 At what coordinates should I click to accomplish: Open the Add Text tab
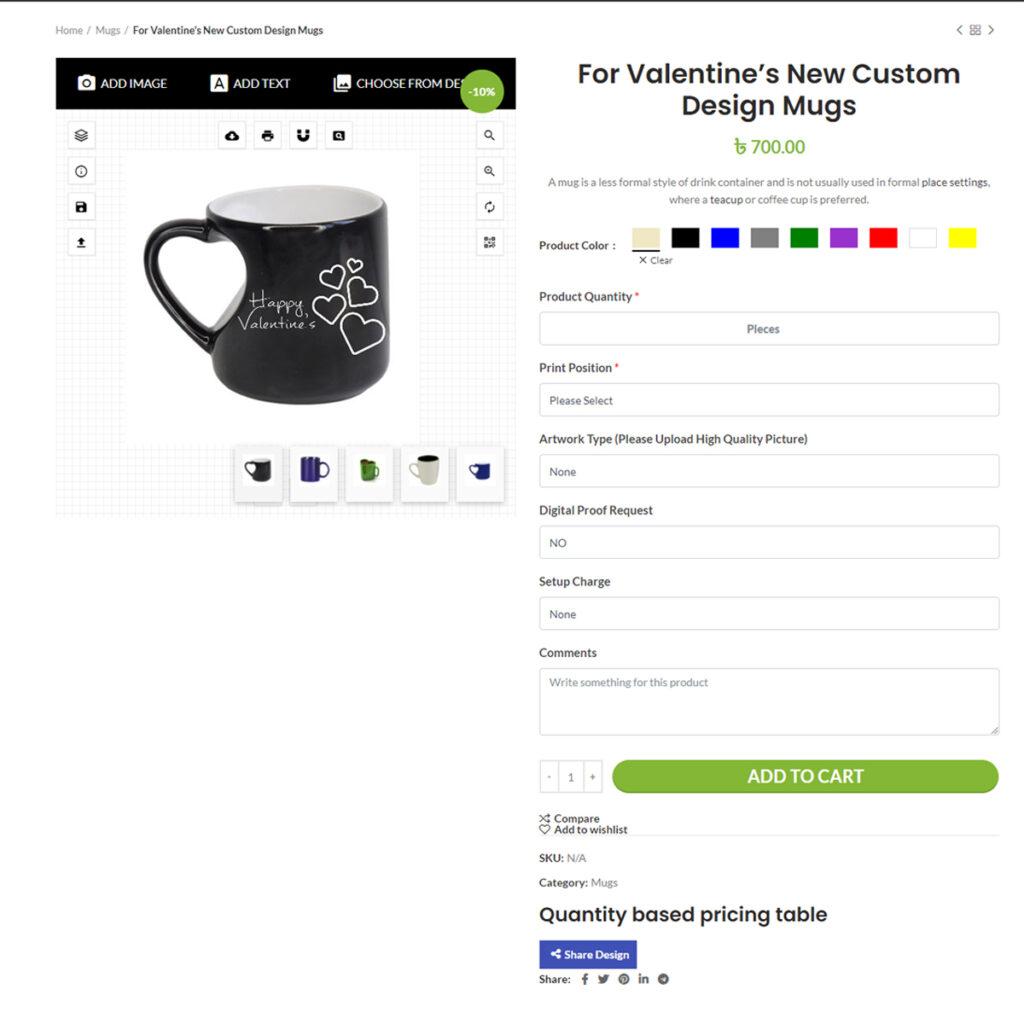(x=250, y=83)
